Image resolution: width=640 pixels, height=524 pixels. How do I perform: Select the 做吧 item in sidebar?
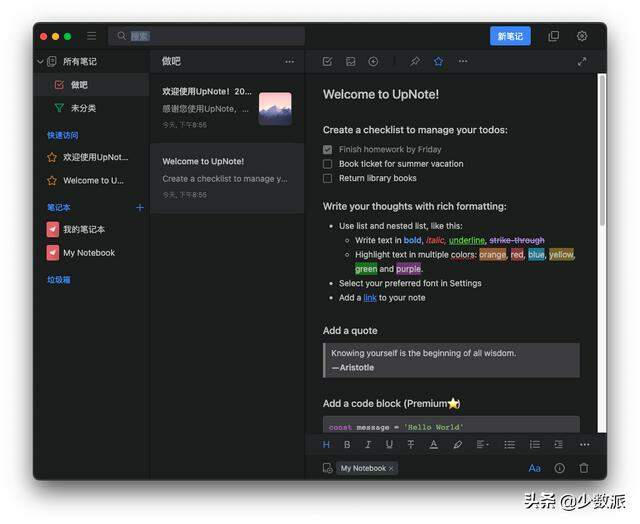(x=91, y=85)
